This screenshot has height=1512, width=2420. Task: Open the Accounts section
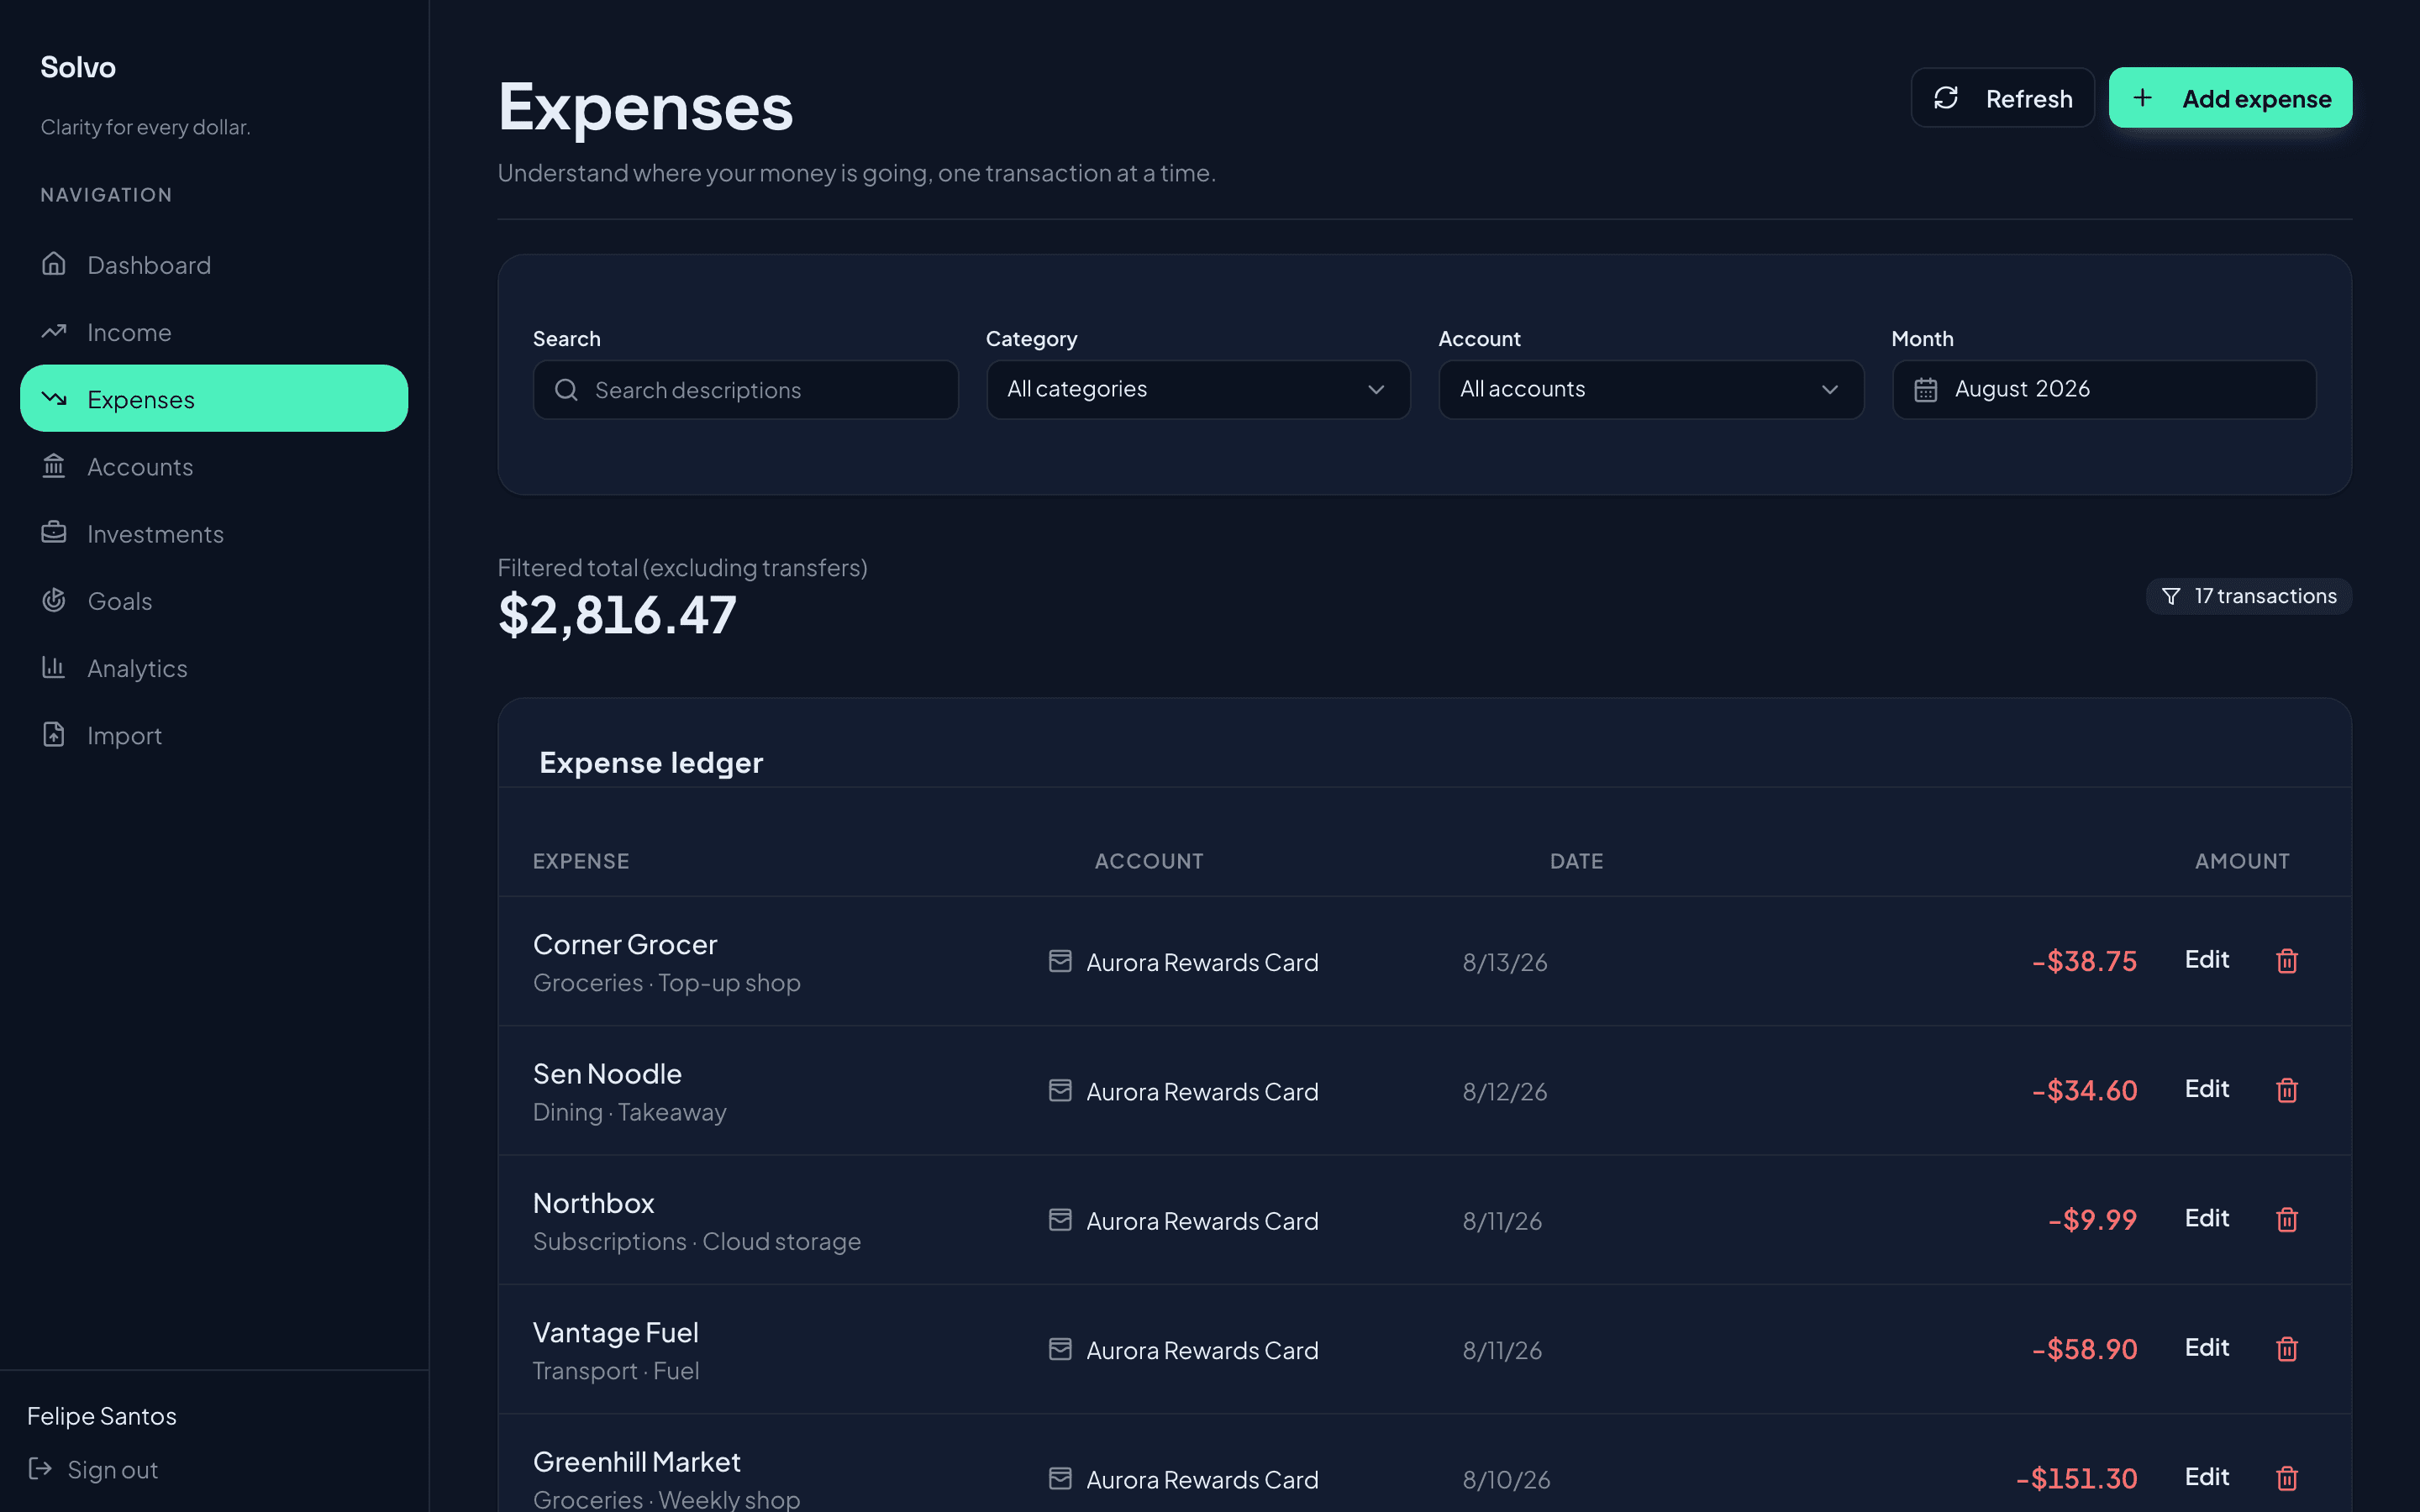(x=214, y=466)
